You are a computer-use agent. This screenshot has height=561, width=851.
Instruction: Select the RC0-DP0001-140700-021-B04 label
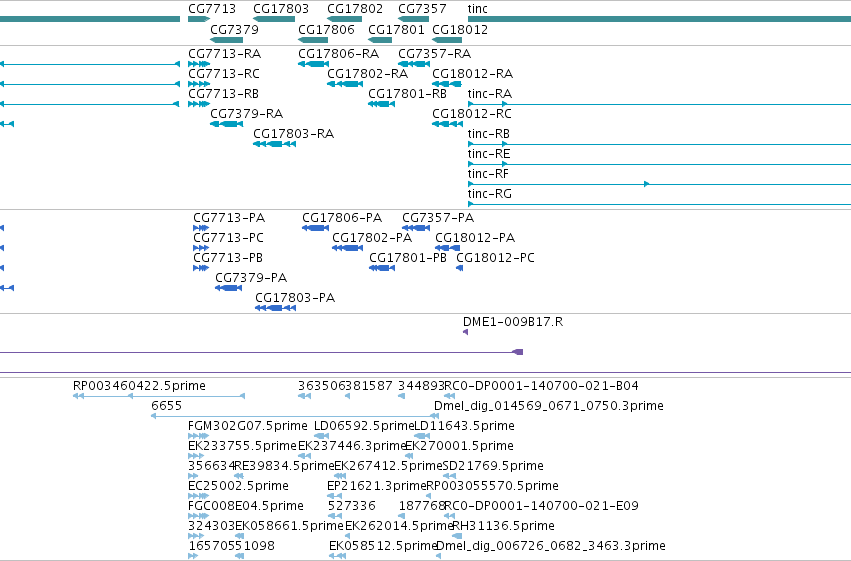point(541,386)
